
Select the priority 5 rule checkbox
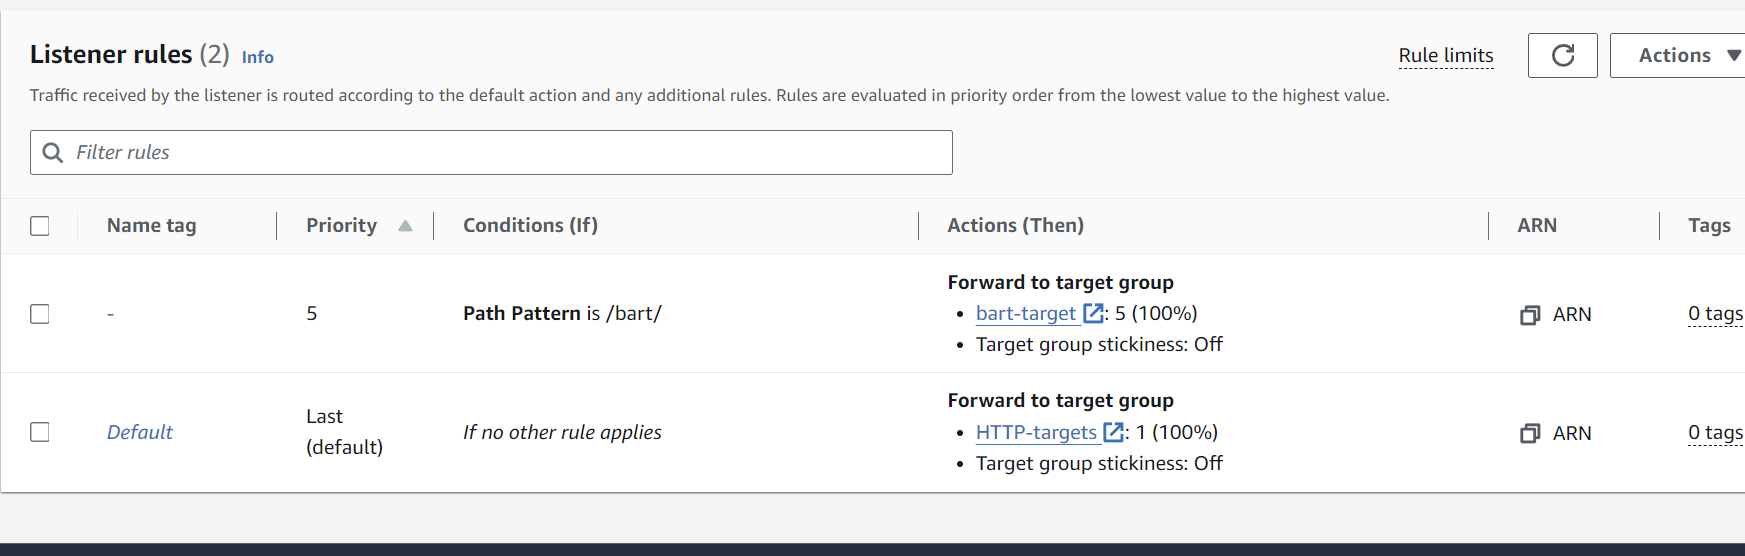pyautogui.click(x=40, y=314)
